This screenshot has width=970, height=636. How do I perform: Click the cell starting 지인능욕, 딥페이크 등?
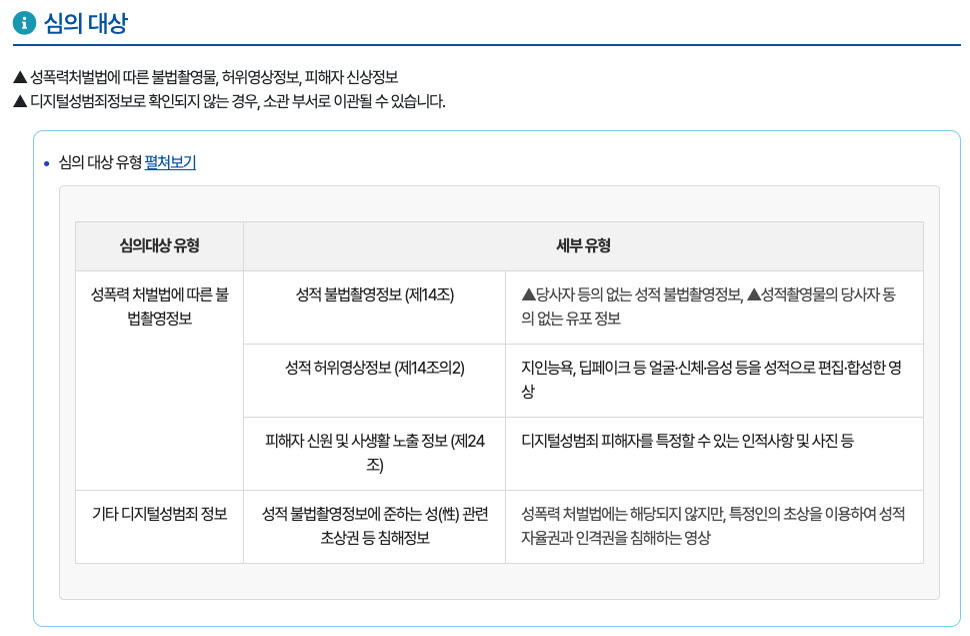tap(715, 380)
